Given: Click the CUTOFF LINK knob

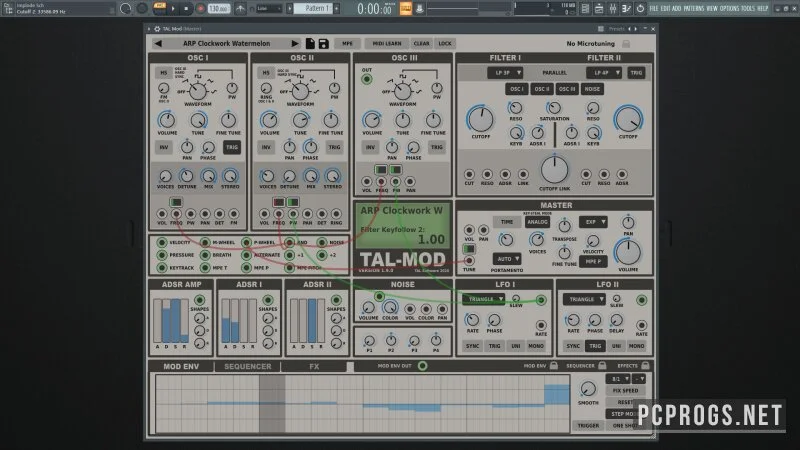Looking at the screenshot, I should coord(555,170).
